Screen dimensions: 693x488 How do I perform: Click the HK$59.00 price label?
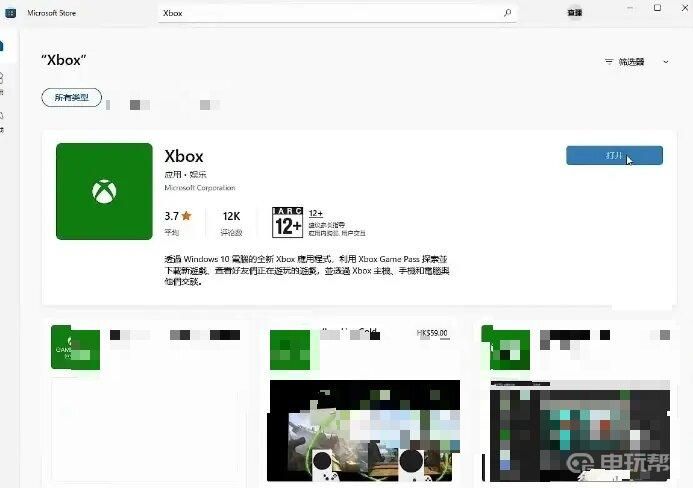(x=432, y=333)
